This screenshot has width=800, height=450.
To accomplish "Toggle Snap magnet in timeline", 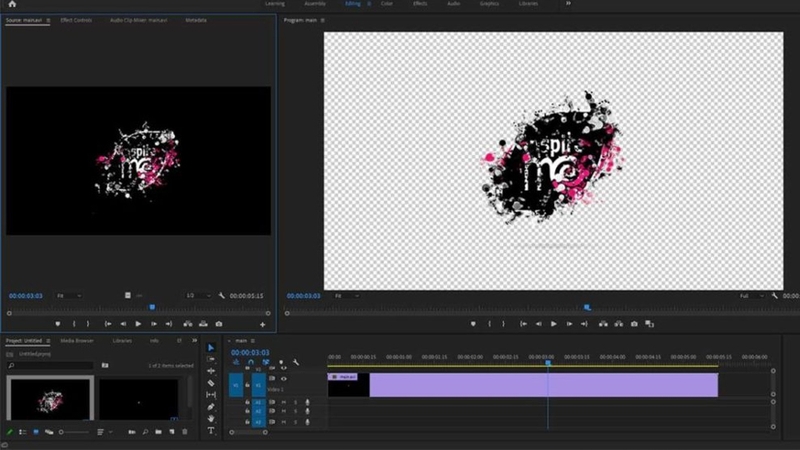I will pos(251,362).
